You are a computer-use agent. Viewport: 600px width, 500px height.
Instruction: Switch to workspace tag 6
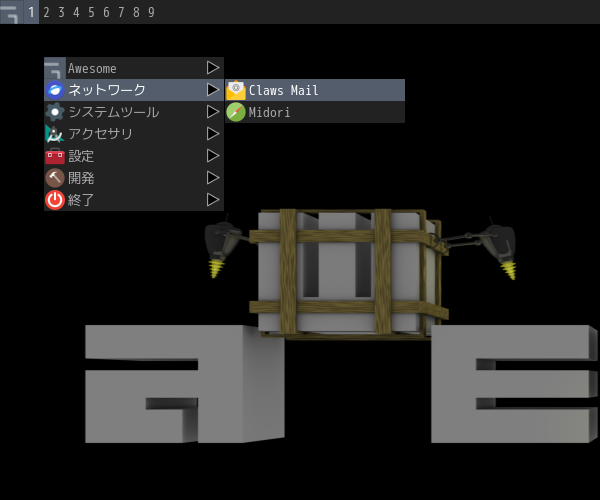tap(106, 12)
